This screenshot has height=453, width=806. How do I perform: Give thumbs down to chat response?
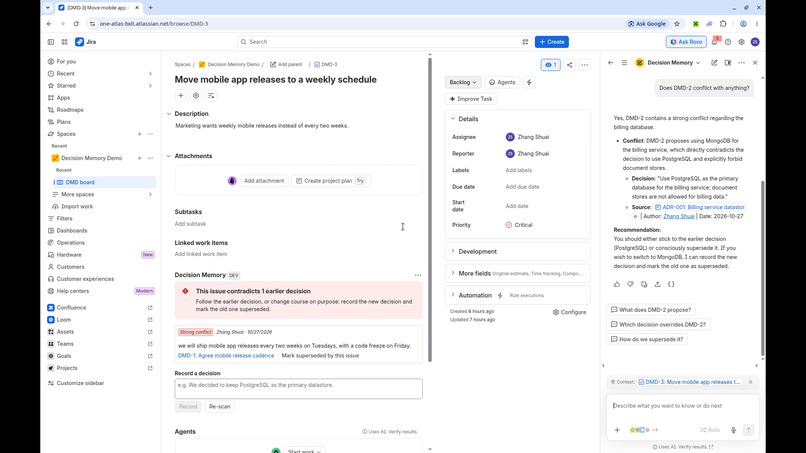[x=630, y=284]
